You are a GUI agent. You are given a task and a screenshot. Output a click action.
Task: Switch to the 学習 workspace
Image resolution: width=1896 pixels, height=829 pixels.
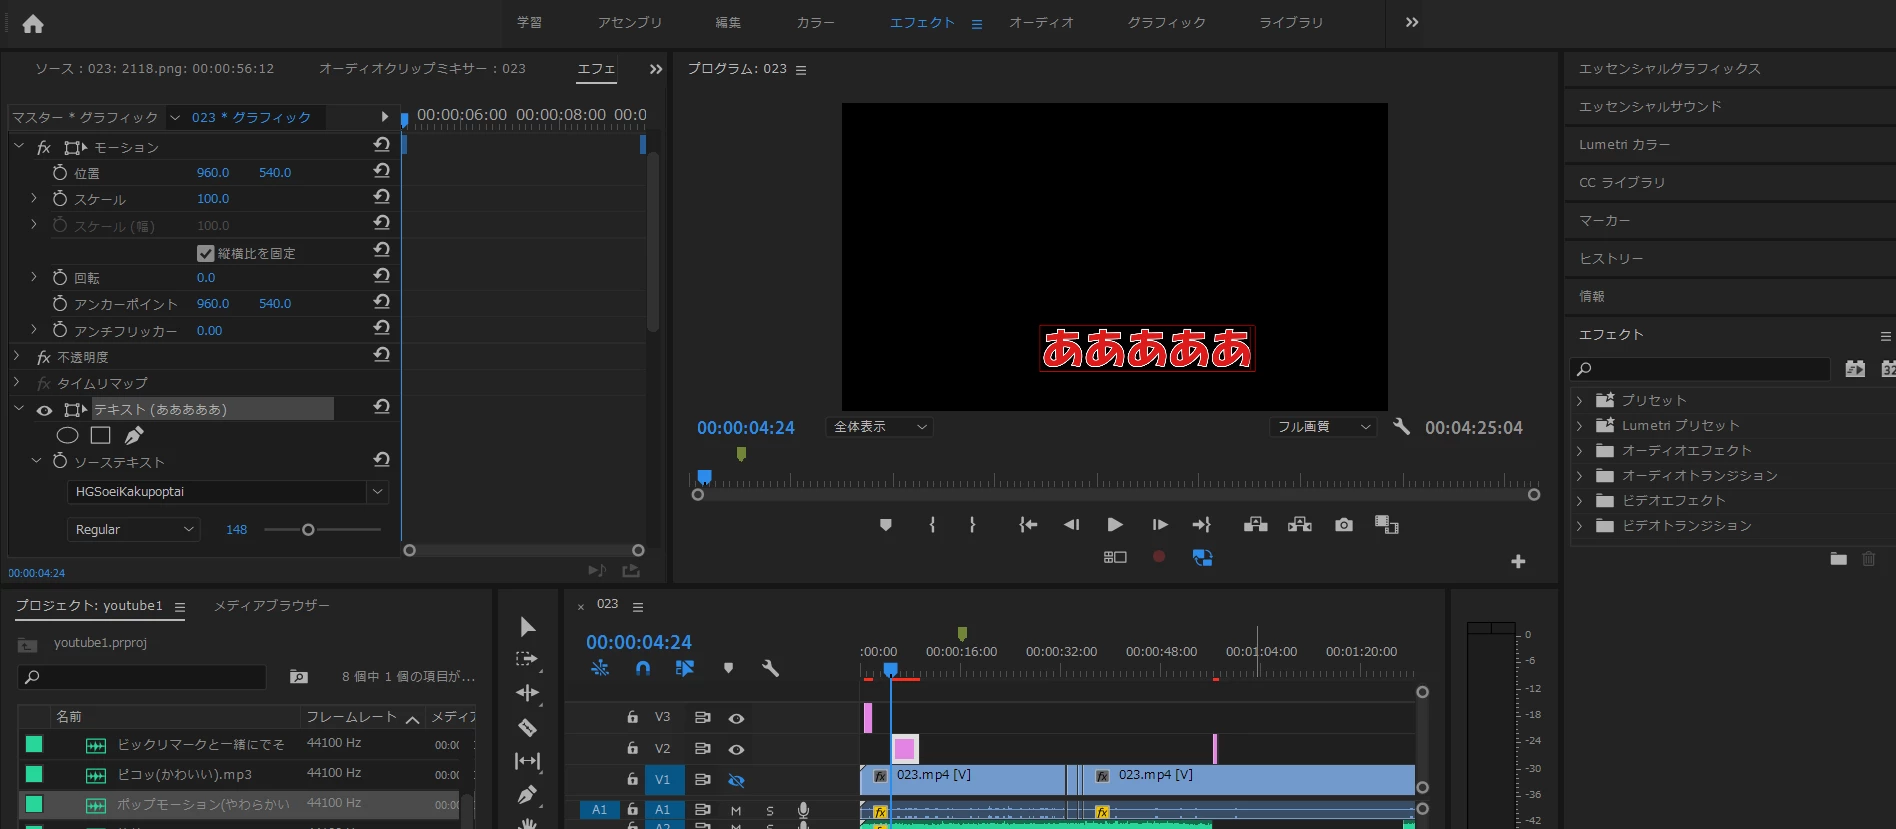[x=529, y=22]
